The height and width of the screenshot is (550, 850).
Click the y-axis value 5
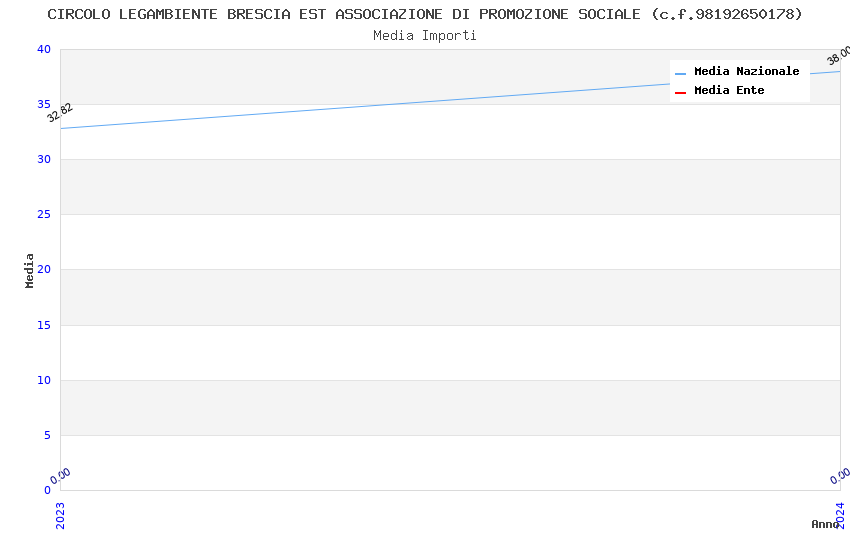click(x=48, y=435)
